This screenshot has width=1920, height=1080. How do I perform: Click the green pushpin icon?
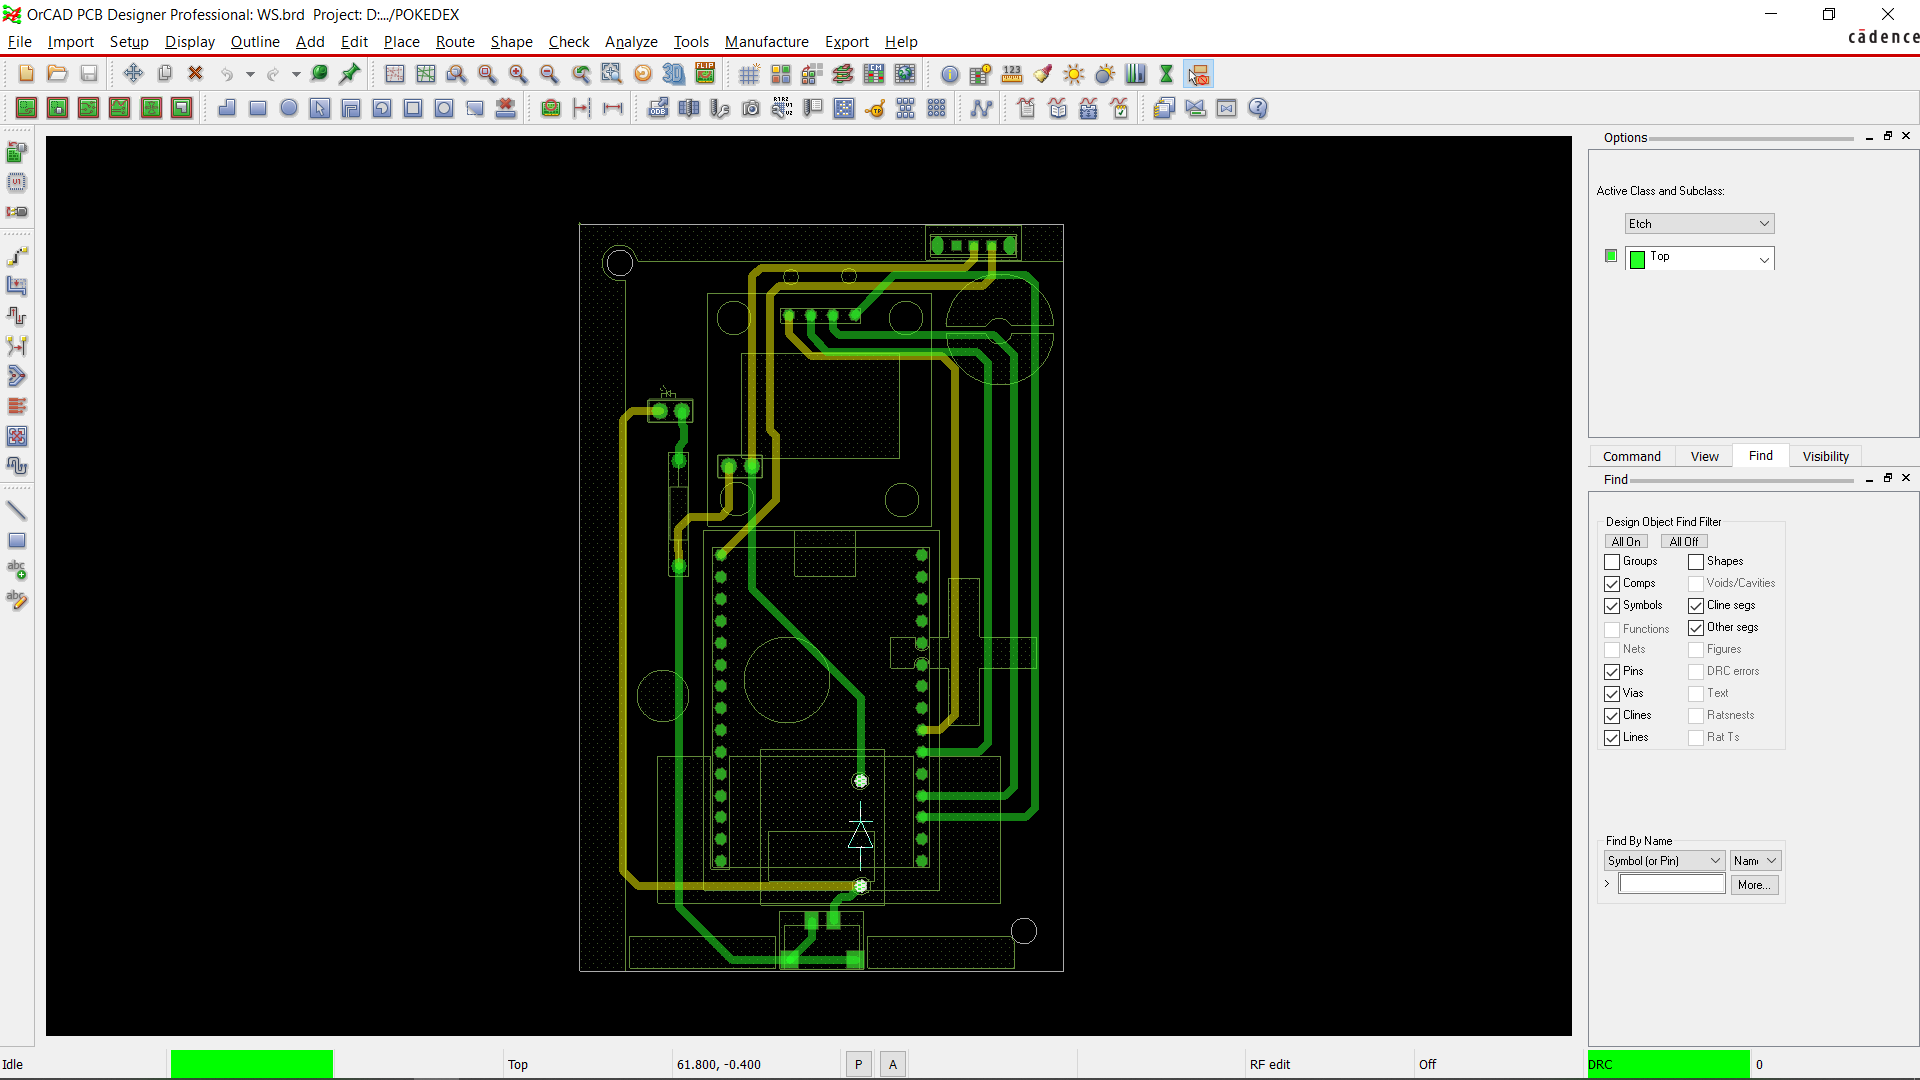(x=350, y=74)
